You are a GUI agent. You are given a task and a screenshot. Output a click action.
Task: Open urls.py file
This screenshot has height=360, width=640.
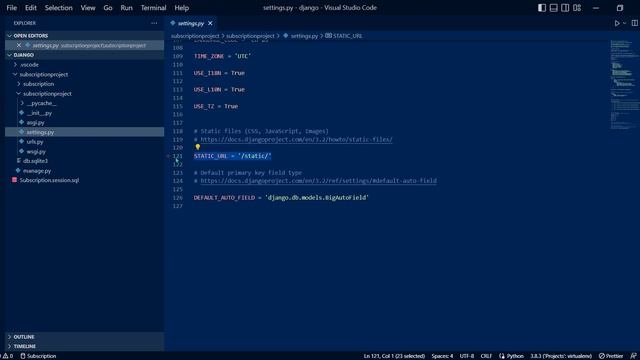coord(35,142)
